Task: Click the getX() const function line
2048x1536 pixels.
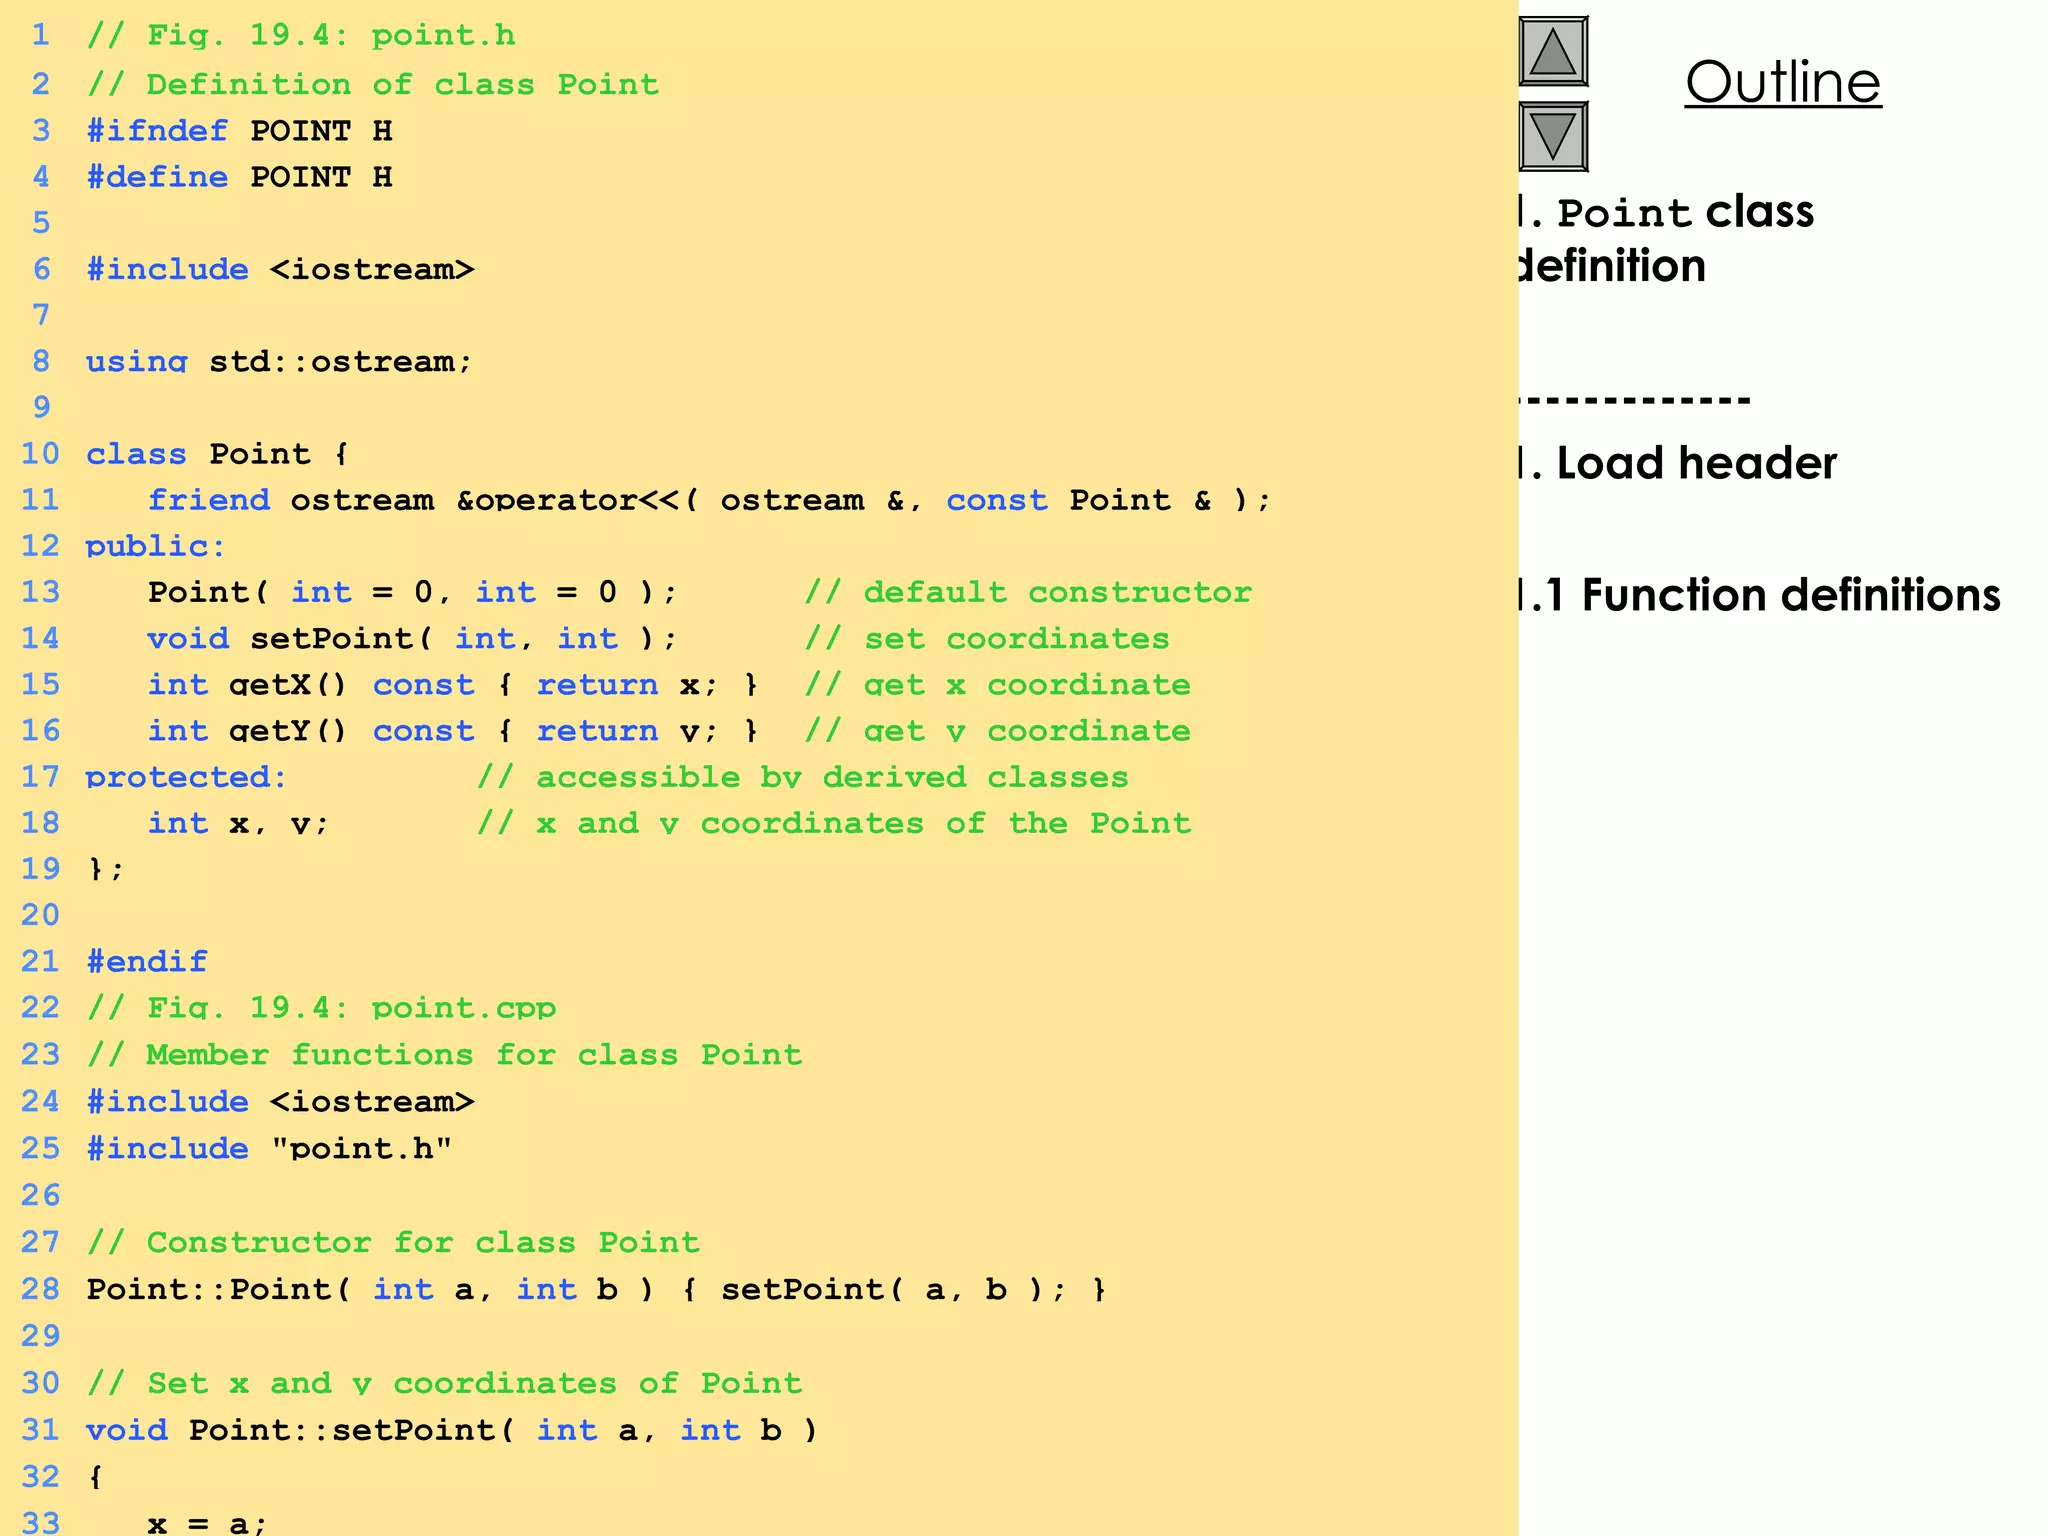Action: pos(453,685)
